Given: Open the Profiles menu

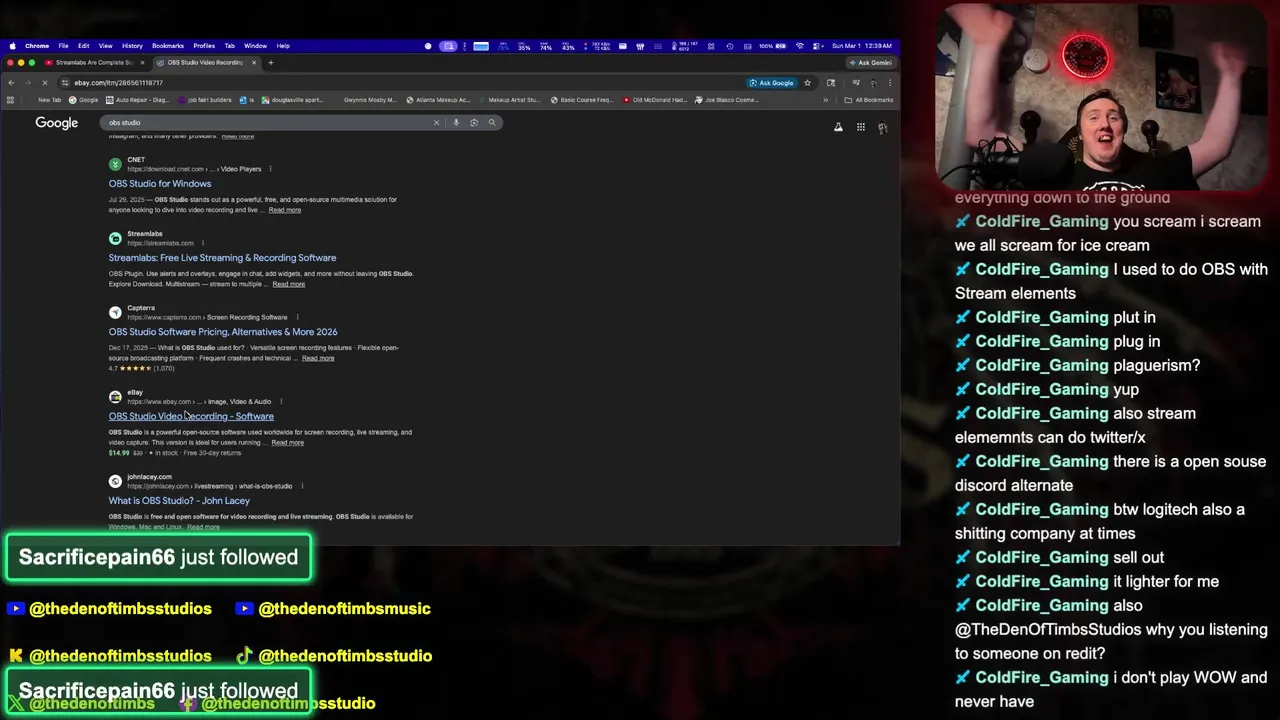Looking at the screenshot, I should [204, 46].
